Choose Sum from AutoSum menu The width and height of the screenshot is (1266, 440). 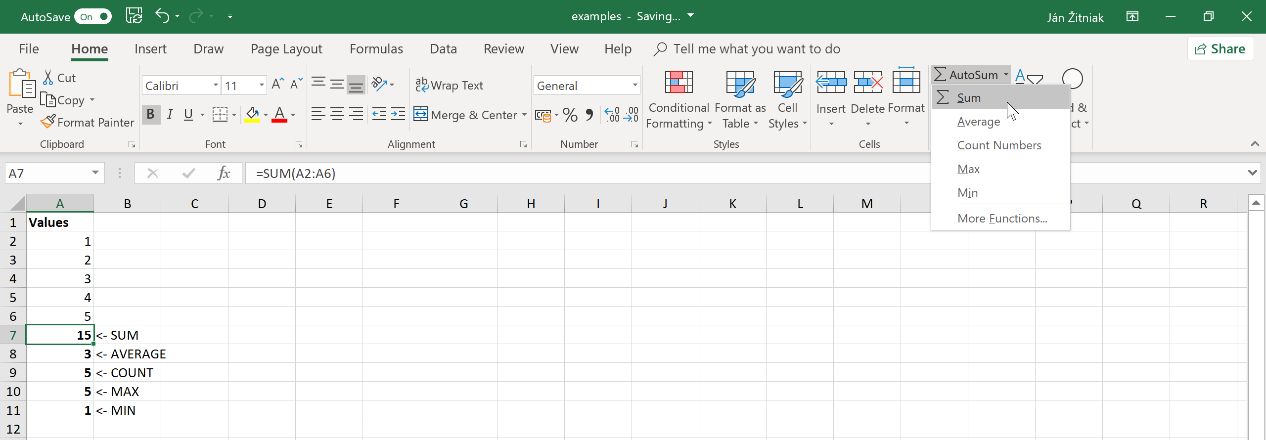pyautogui.click(x=1000, y=98)
